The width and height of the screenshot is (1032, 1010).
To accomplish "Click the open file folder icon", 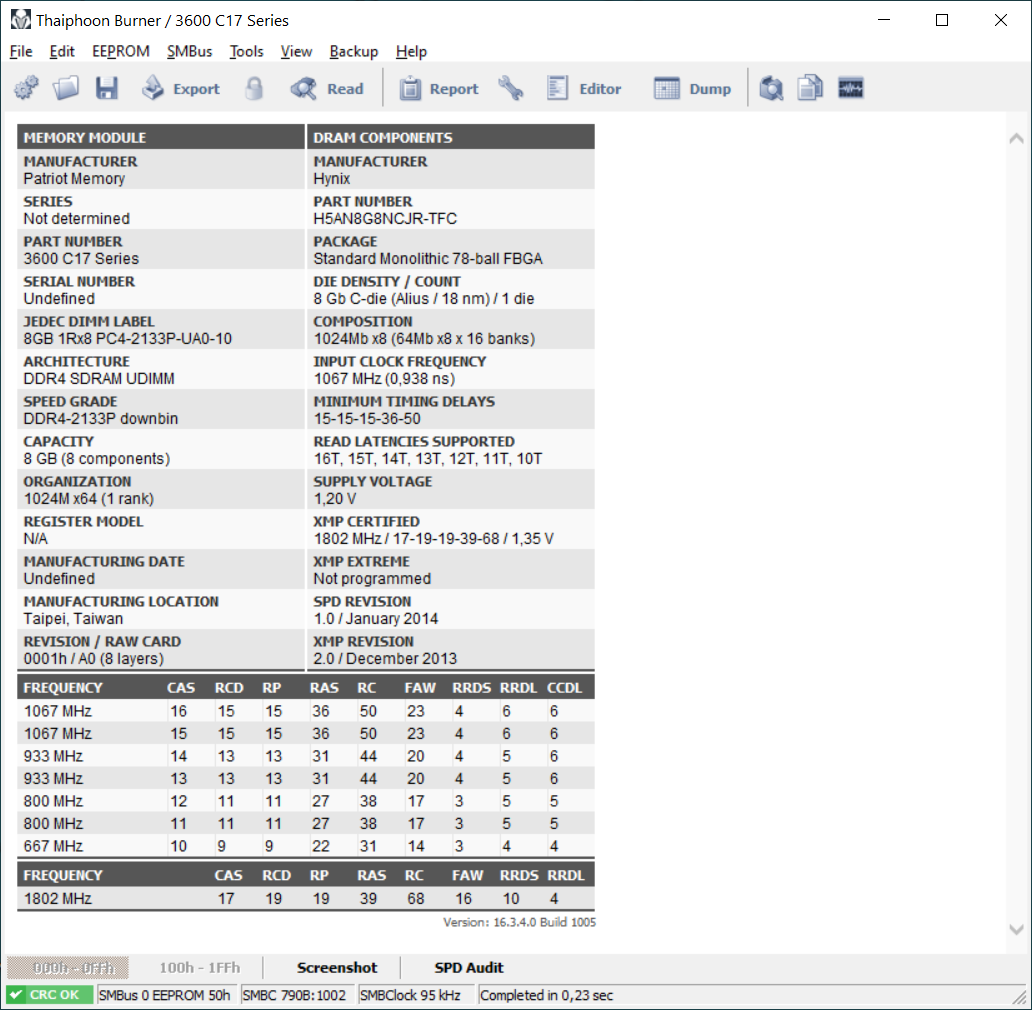I will point(66,88).
